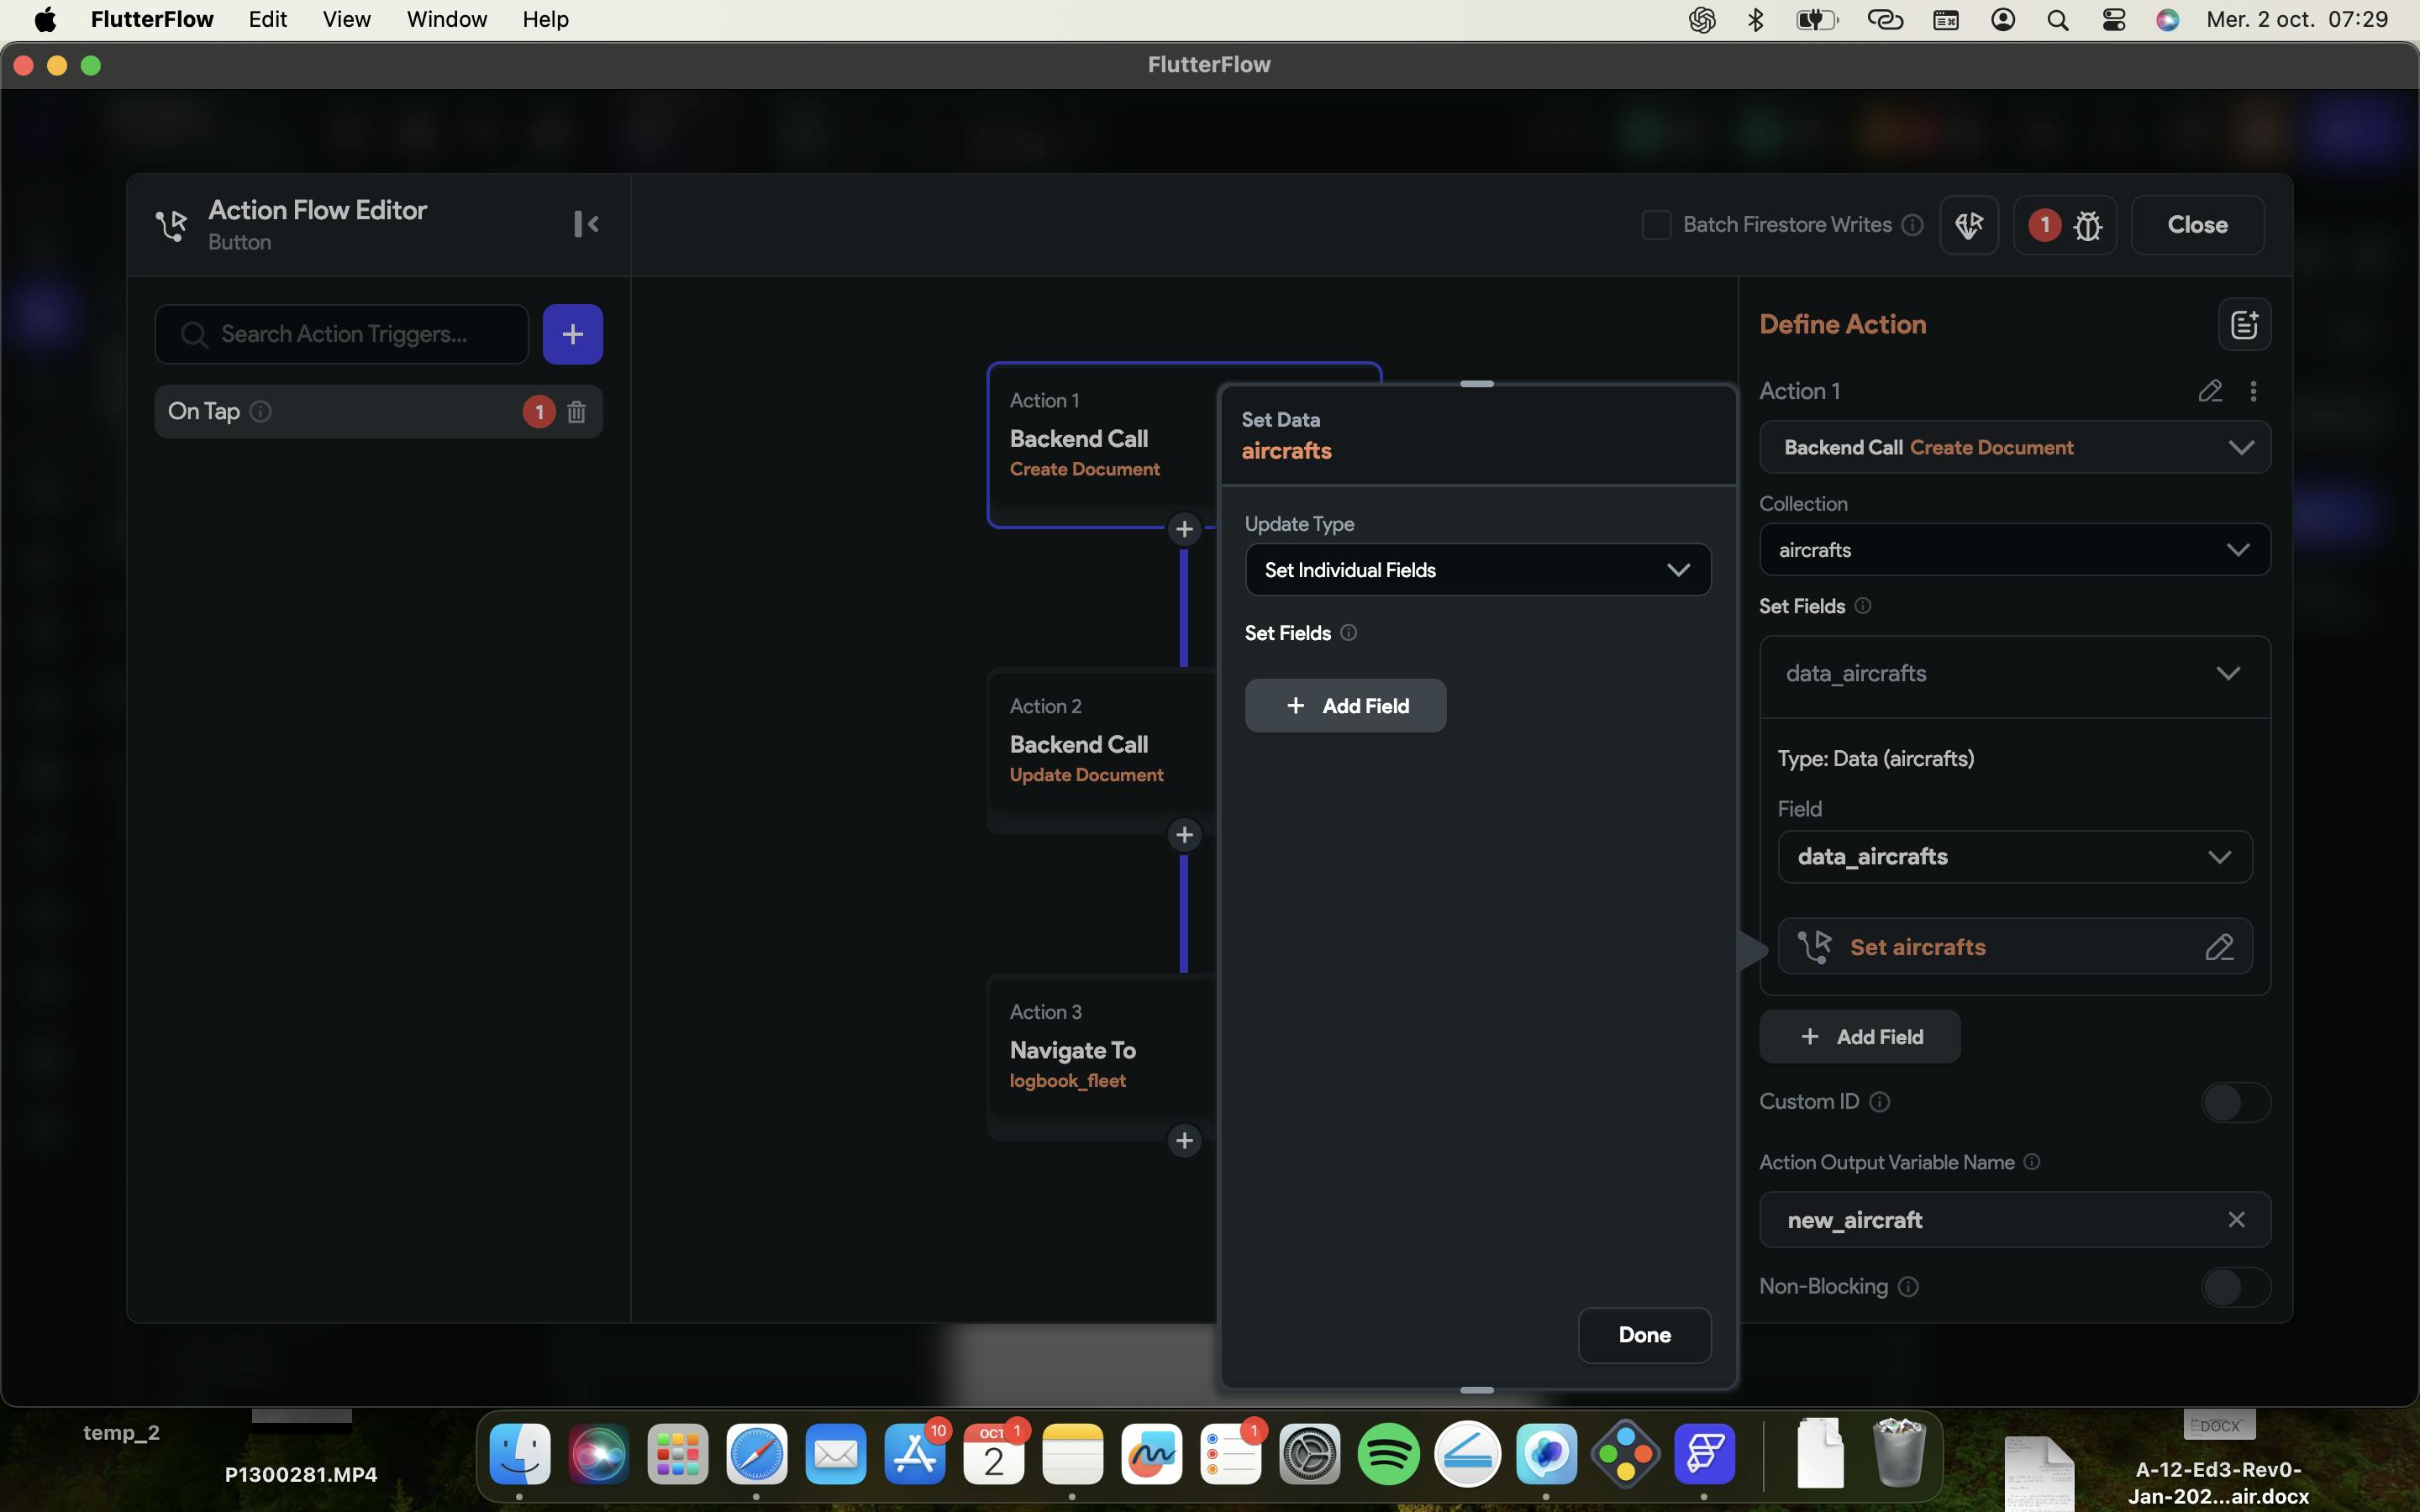Screen dimensions: 2420x1512
Task: Toggle the Non-Blocking switch
Action: point(2235,1287)
